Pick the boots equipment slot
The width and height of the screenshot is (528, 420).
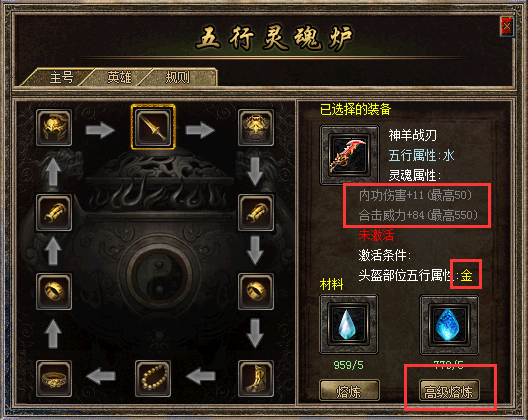tap(256, 378)
